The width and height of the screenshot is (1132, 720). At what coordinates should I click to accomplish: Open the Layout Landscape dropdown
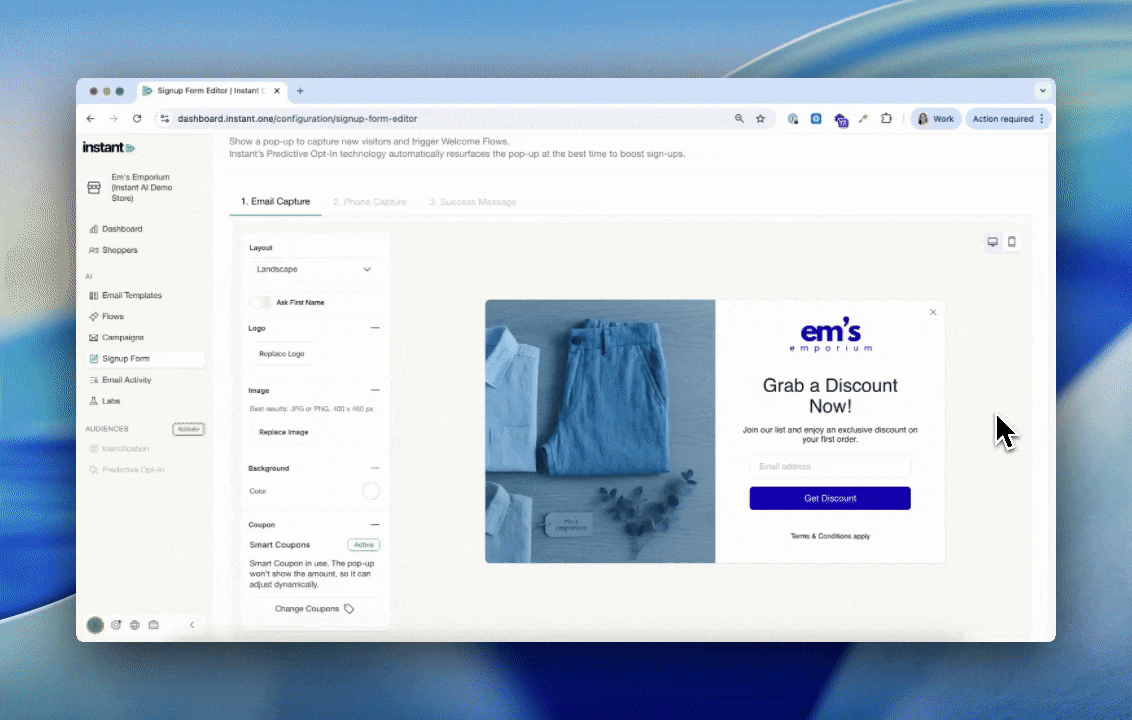(x=314, y=269)
